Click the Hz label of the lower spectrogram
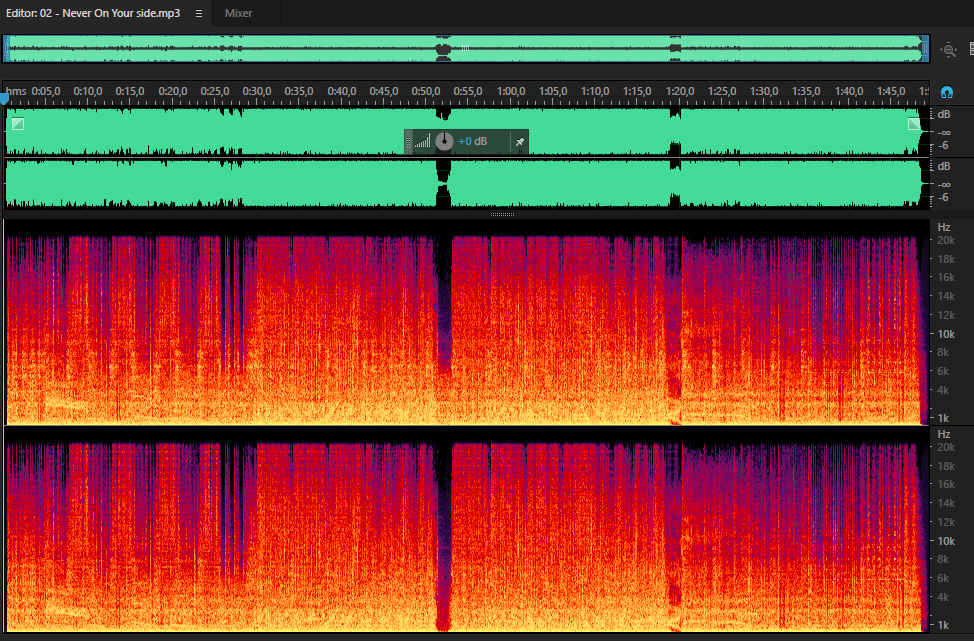Screen dimensions: 974x641 (x=944, y=434)
